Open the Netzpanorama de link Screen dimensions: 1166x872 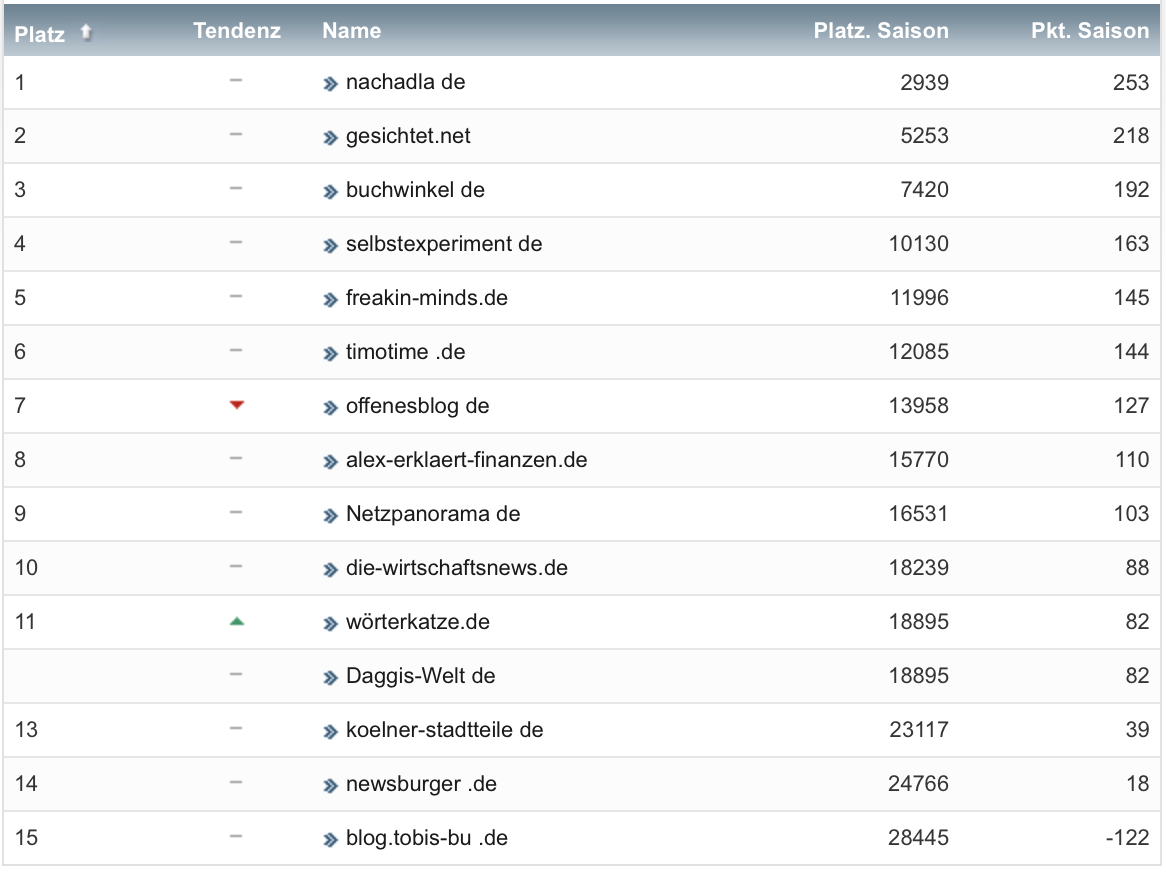click(x=433, y=514)
